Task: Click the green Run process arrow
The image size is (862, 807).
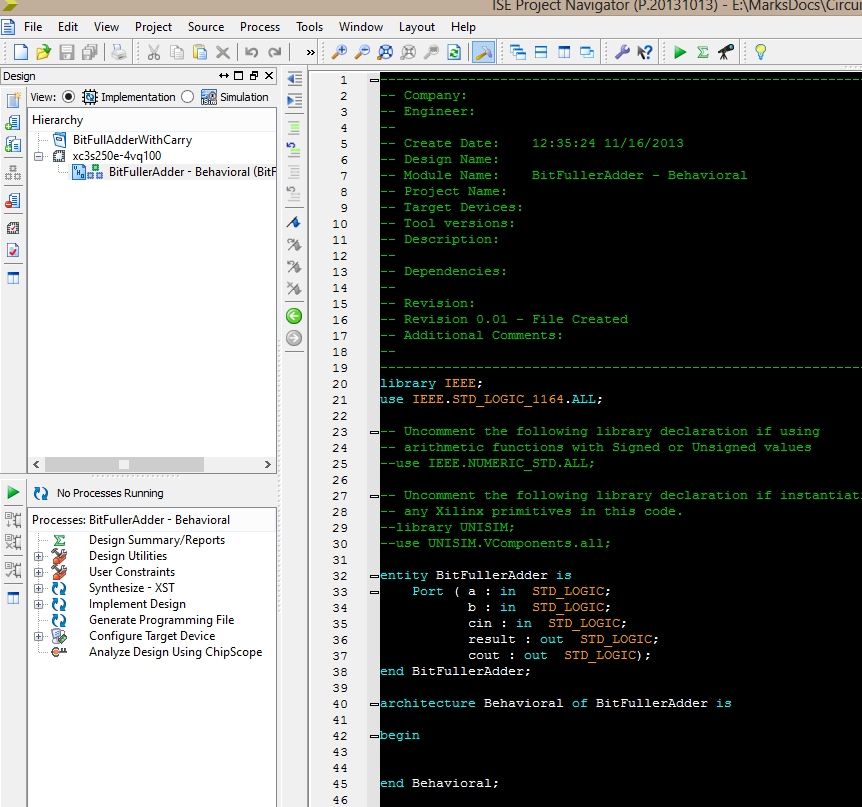Action: tap(13, 493)
